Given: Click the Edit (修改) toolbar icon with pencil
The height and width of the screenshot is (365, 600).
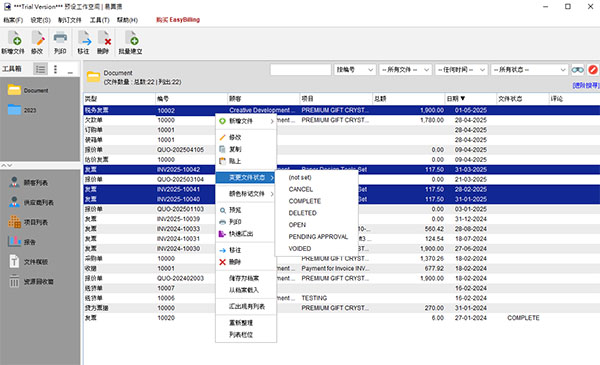Looking at the screenshot, I should (37, 42).
